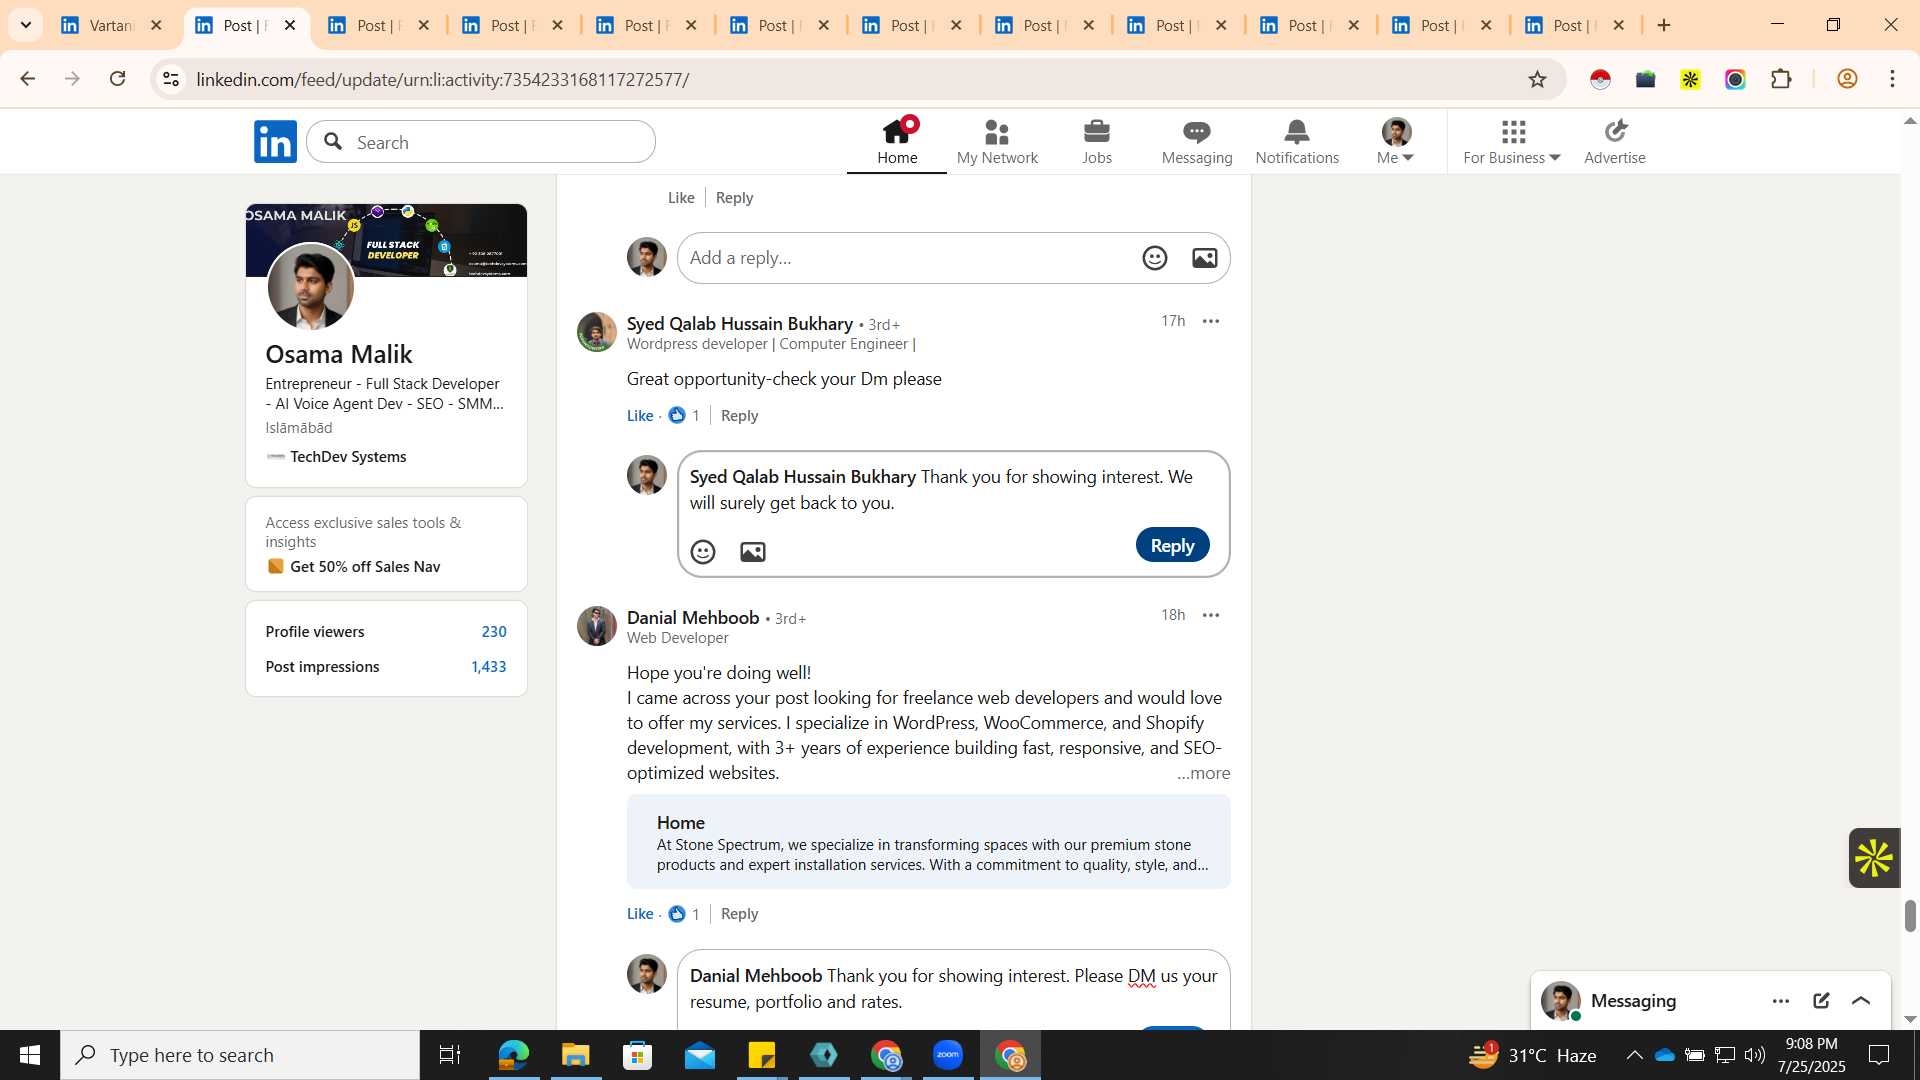Expand For Business dropdown
Image resolution: width=1920 pixels, height=1080 pixels.
click(x=1512, y=141)
